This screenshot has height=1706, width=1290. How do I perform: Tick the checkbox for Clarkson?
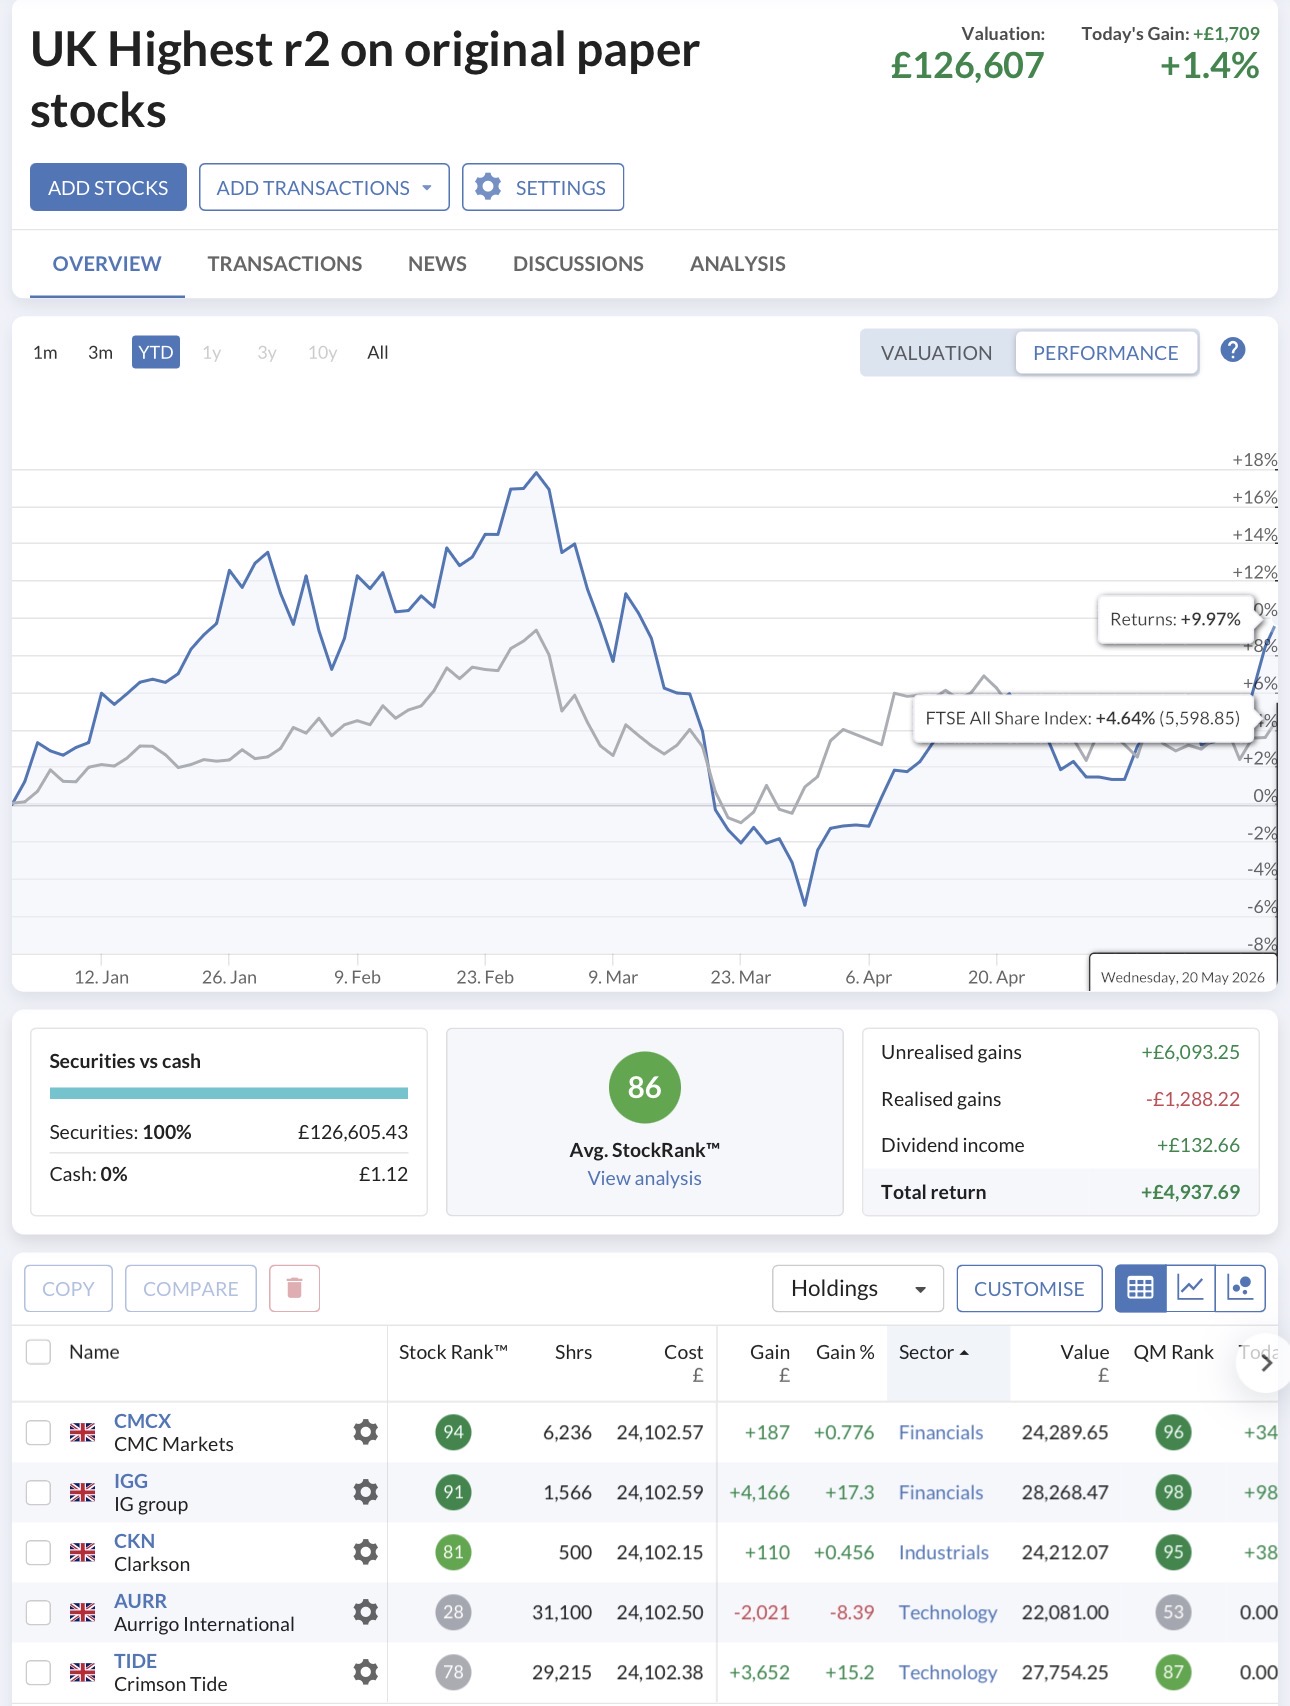[x=38, y=1552]
